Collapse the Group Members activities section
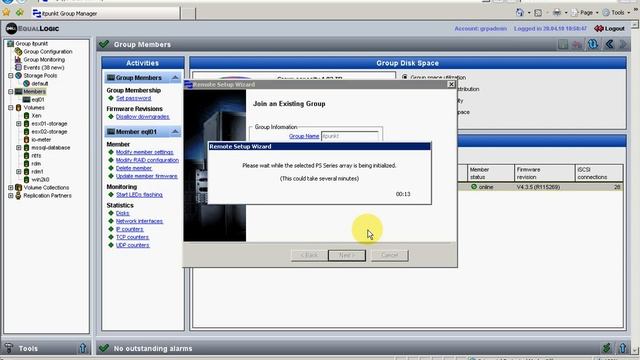This screenshot has width=640, height=360. coord(175,78)
